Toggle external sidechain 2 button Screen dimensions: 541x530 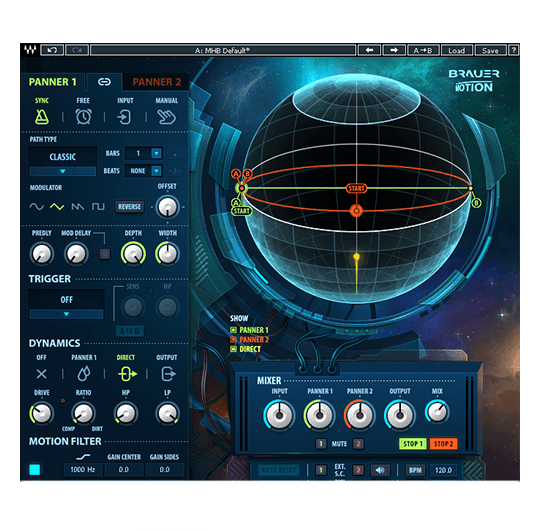[358, 470]
